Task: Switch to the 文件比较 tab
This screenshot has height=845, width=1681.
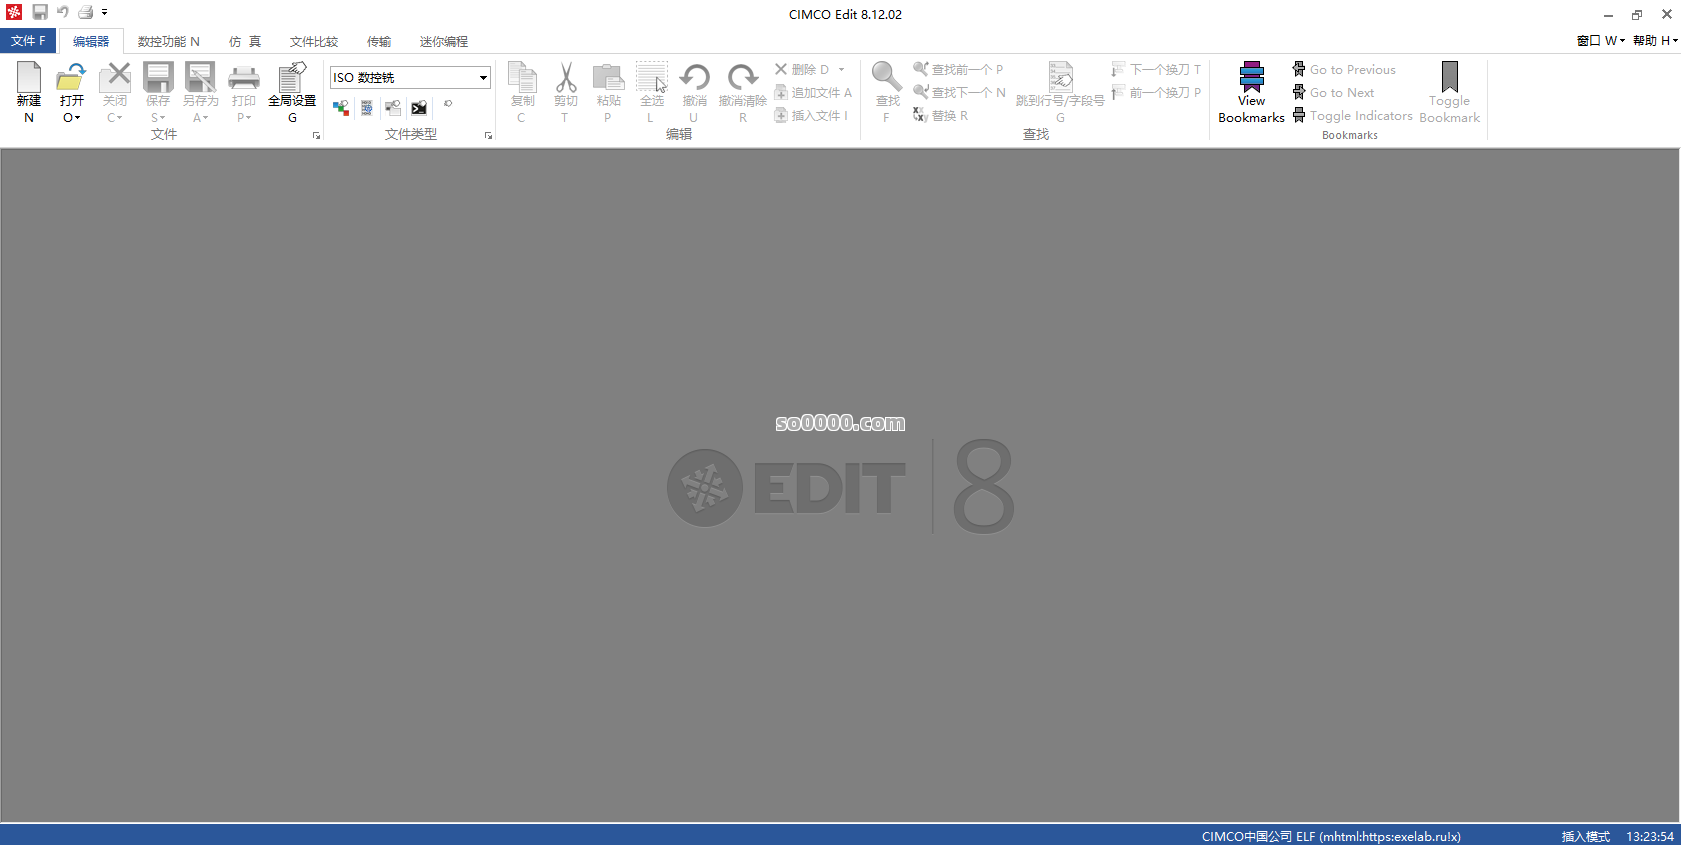Action: pyautogui.click(x=314, y=41)
